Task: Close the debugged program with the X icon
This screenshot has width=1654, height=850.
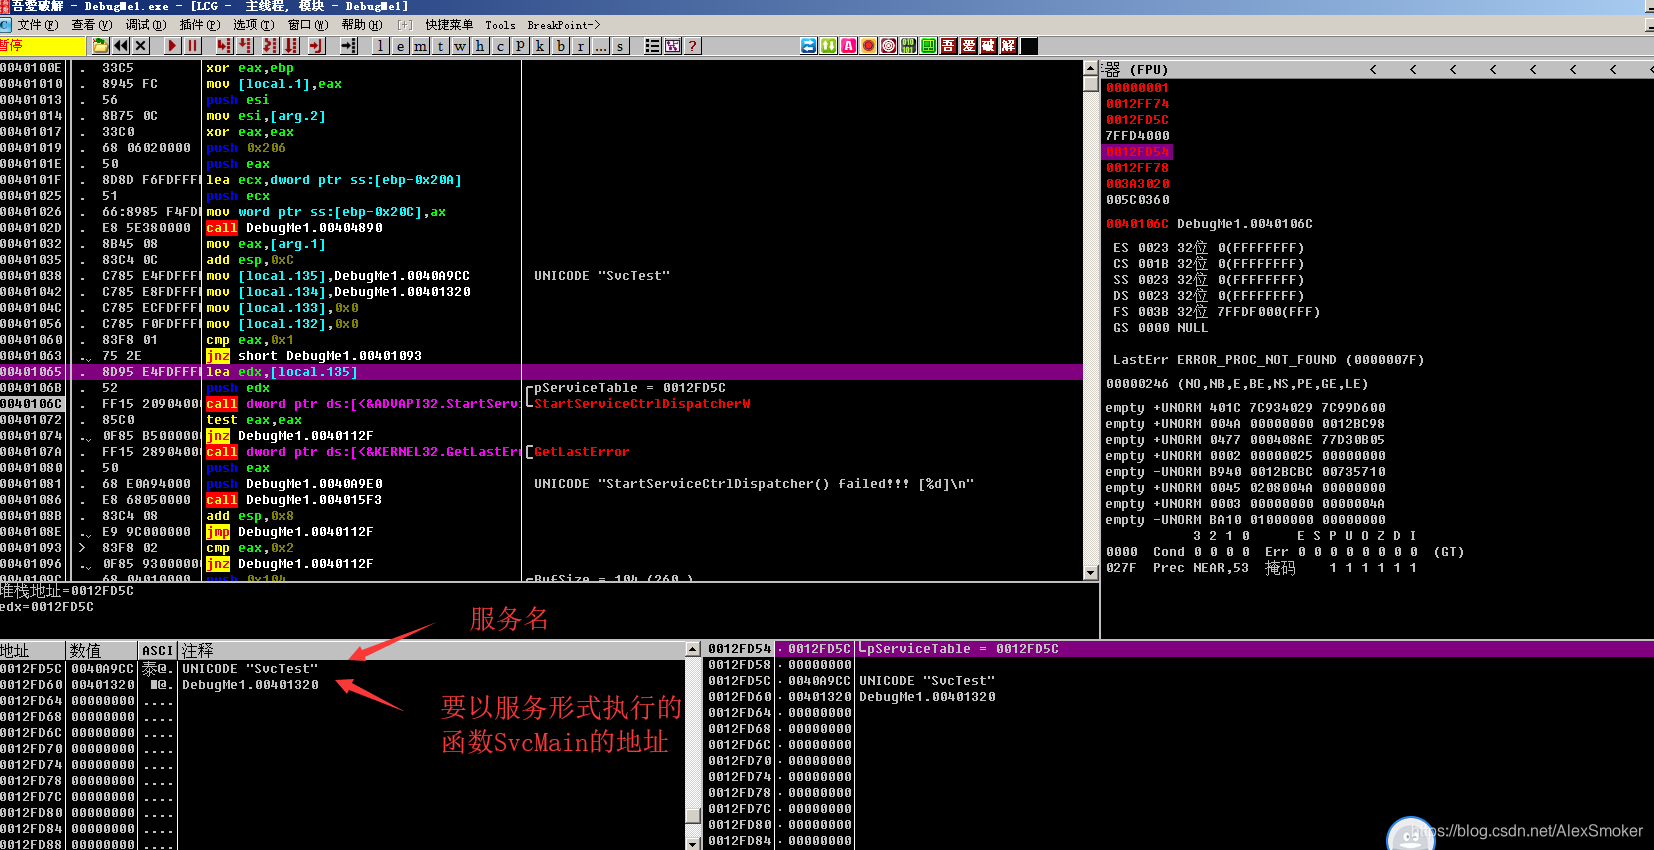Action: [x=141, y=45]
